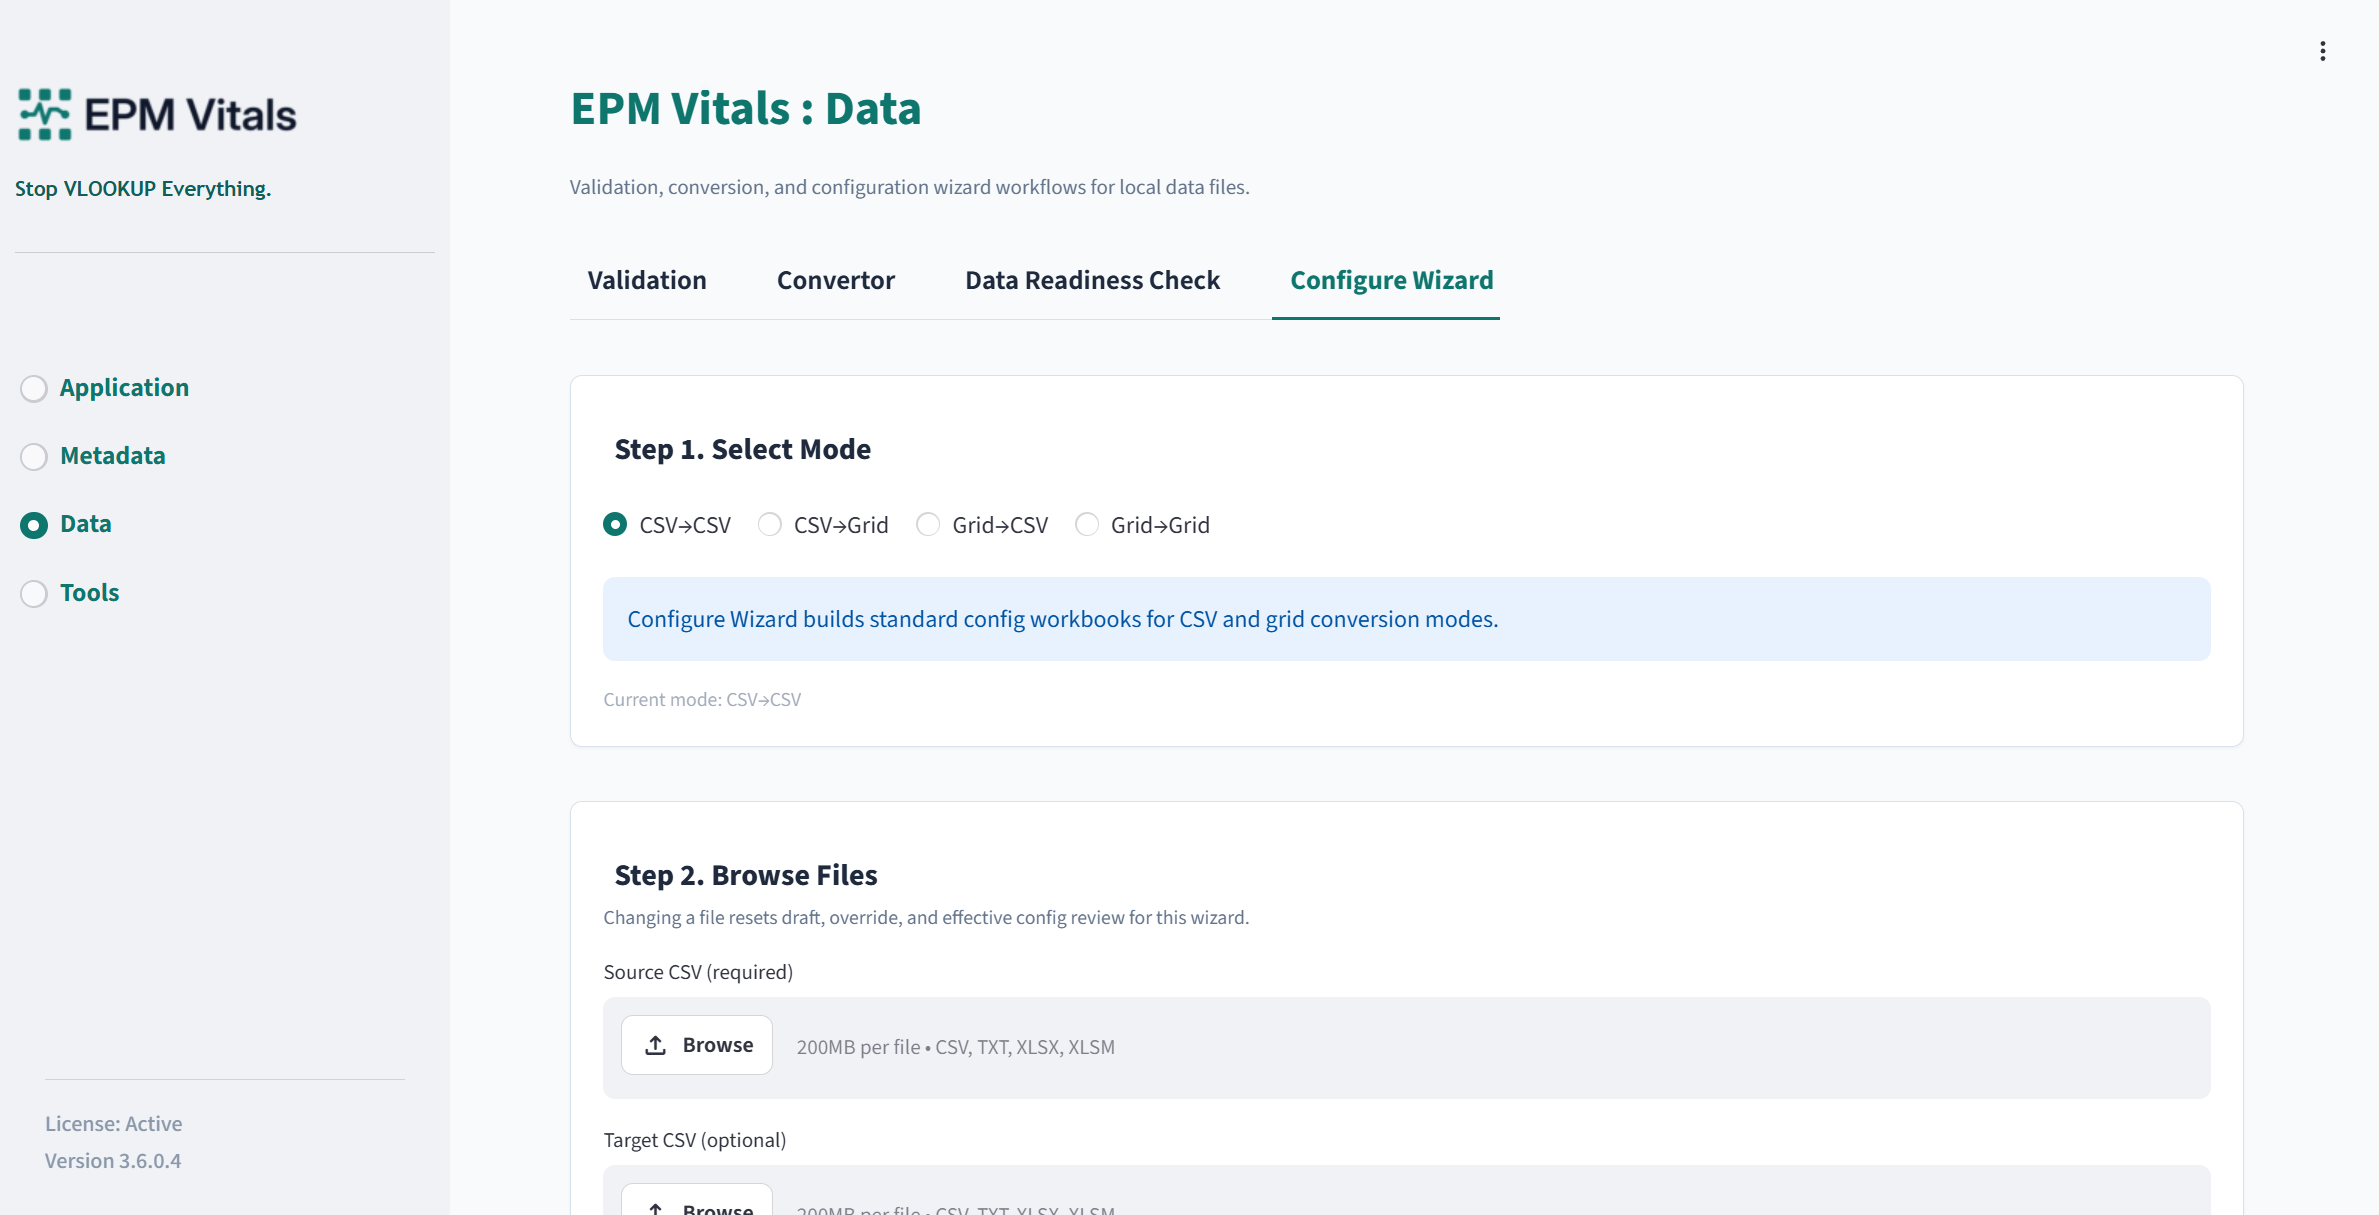Click the 'Step 1. Select Mode' heading

click(742, 449)
